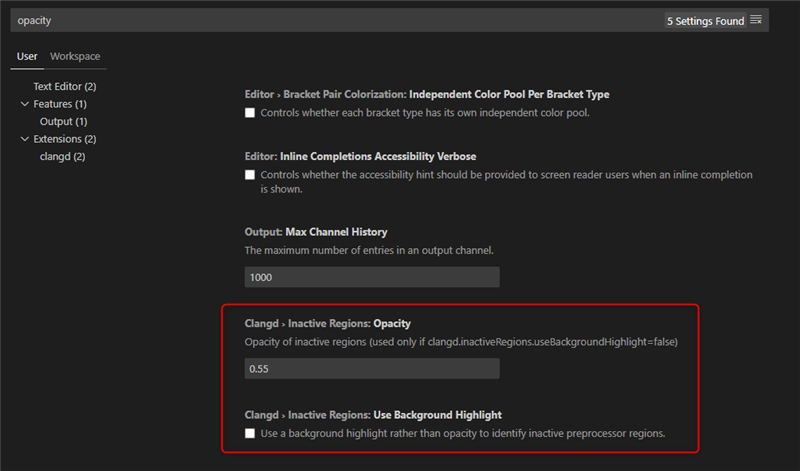Switch to the Workspace settings tab

point(75,56)
